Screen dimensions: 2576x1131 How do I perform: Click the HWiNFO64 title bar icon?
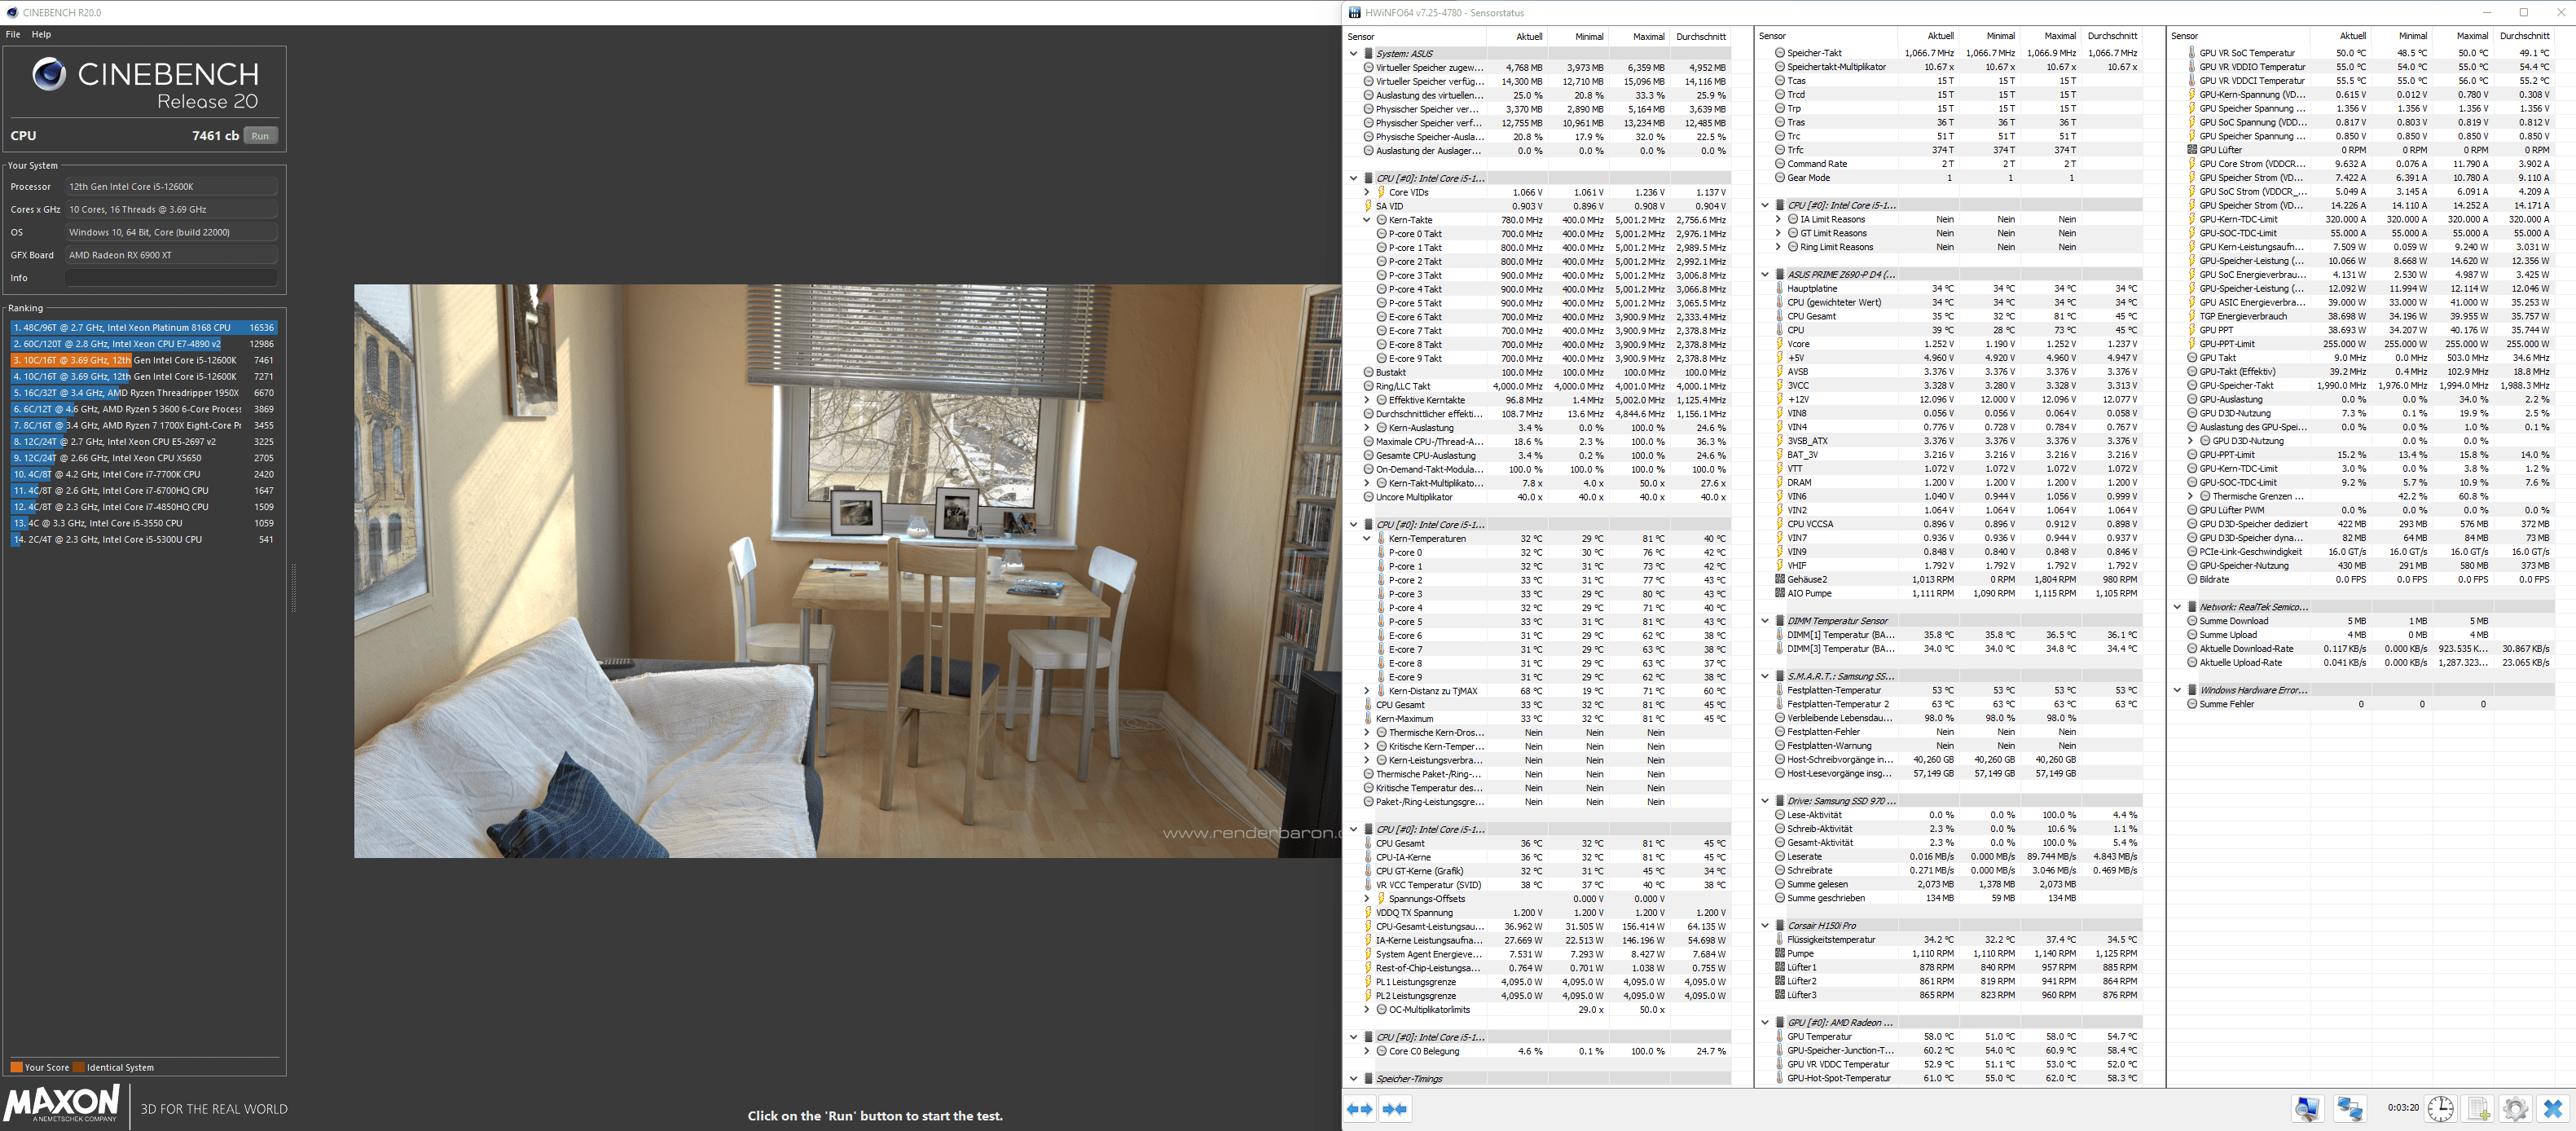(1354, 13)
